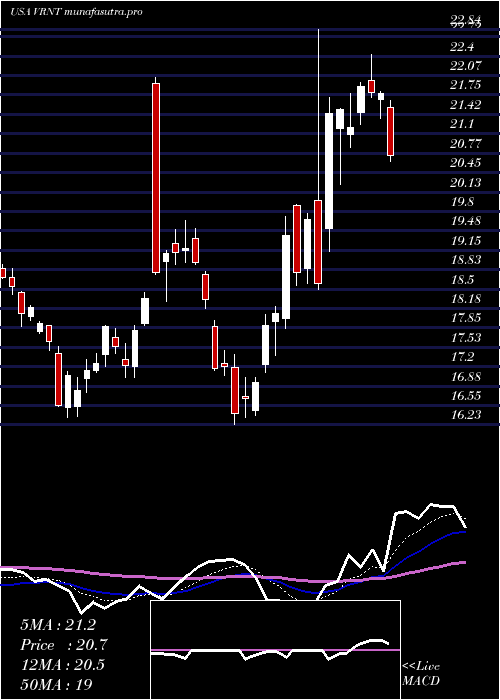Click the 17.53 price axis label
The width and height of the screenshot is (500, 700).
point(466,338)
